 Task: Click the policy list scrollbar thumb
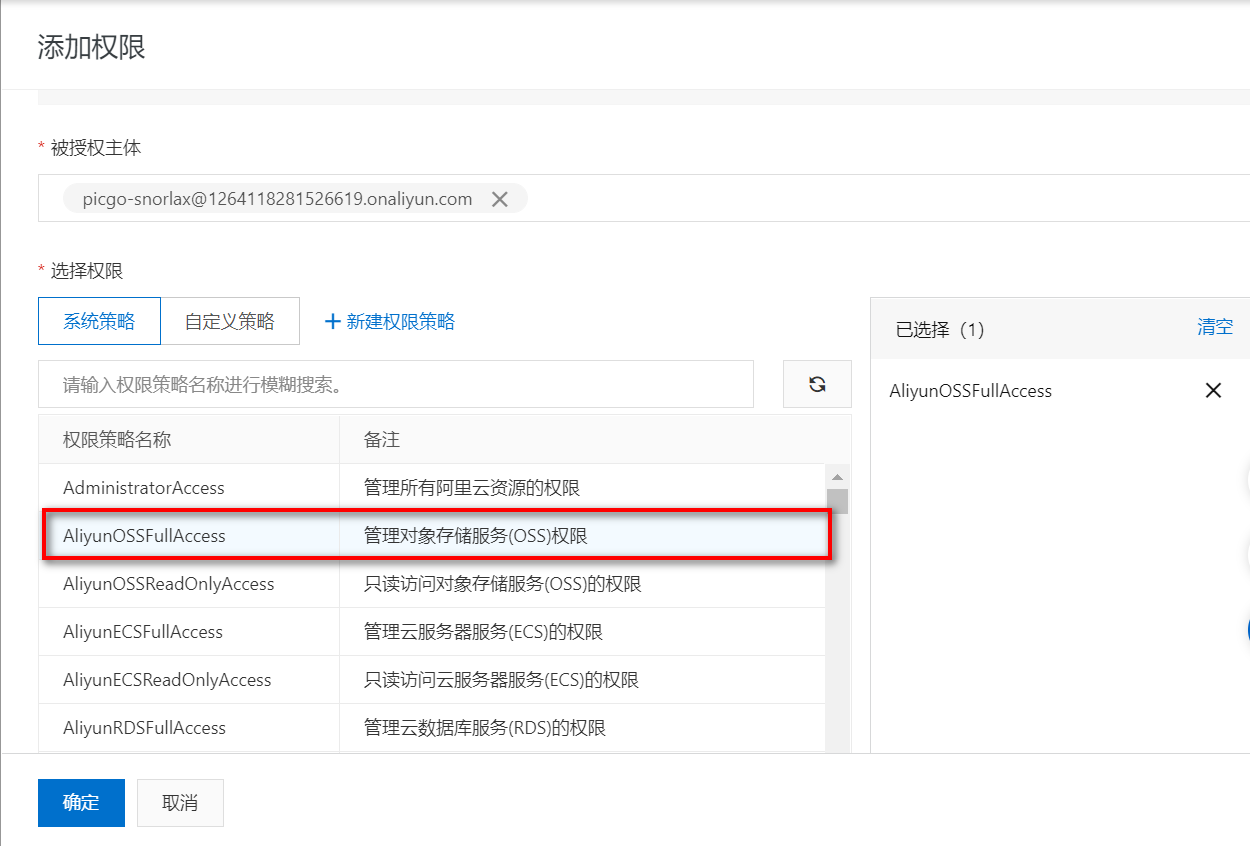tap(838, 500)
